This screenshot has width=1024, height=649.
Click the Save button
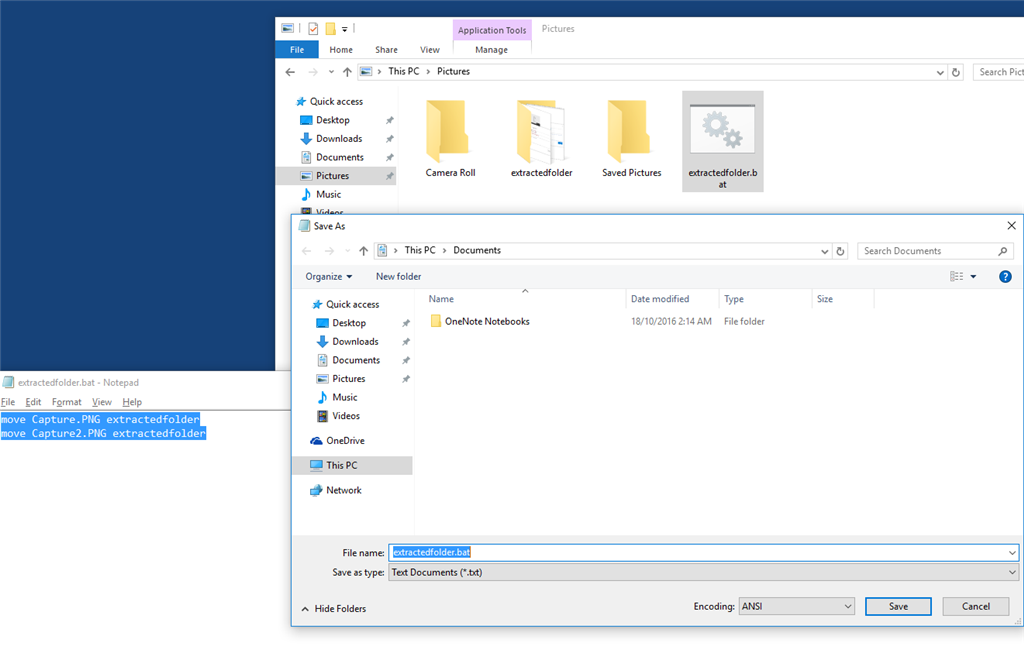(x=899, y=607)
